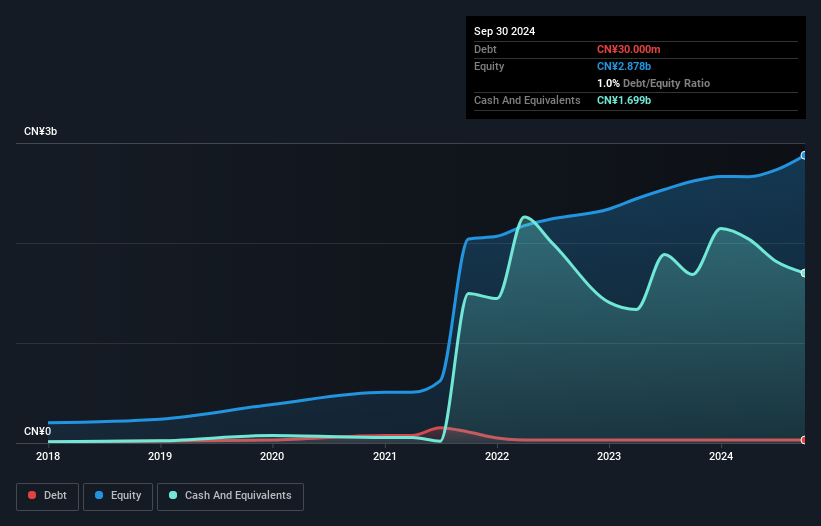Click the 2021 x-axis label
821x526 pixels.
385,456
